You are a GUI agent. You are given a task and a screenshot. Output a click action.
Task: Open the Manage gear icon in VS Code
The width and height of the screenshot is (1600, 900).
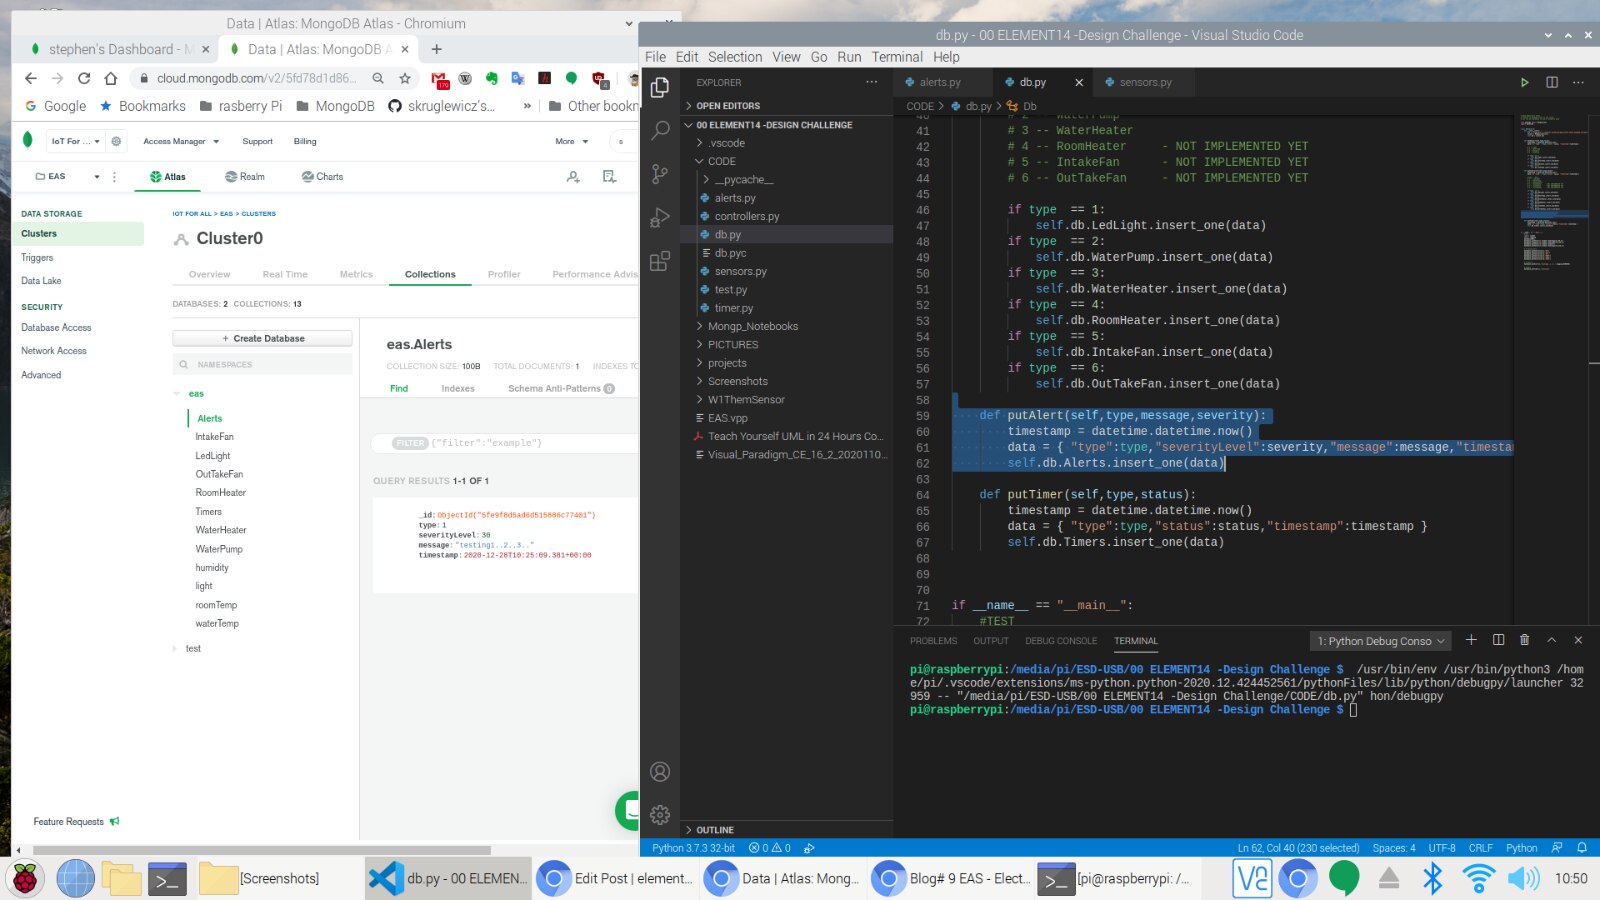point(660,815)
